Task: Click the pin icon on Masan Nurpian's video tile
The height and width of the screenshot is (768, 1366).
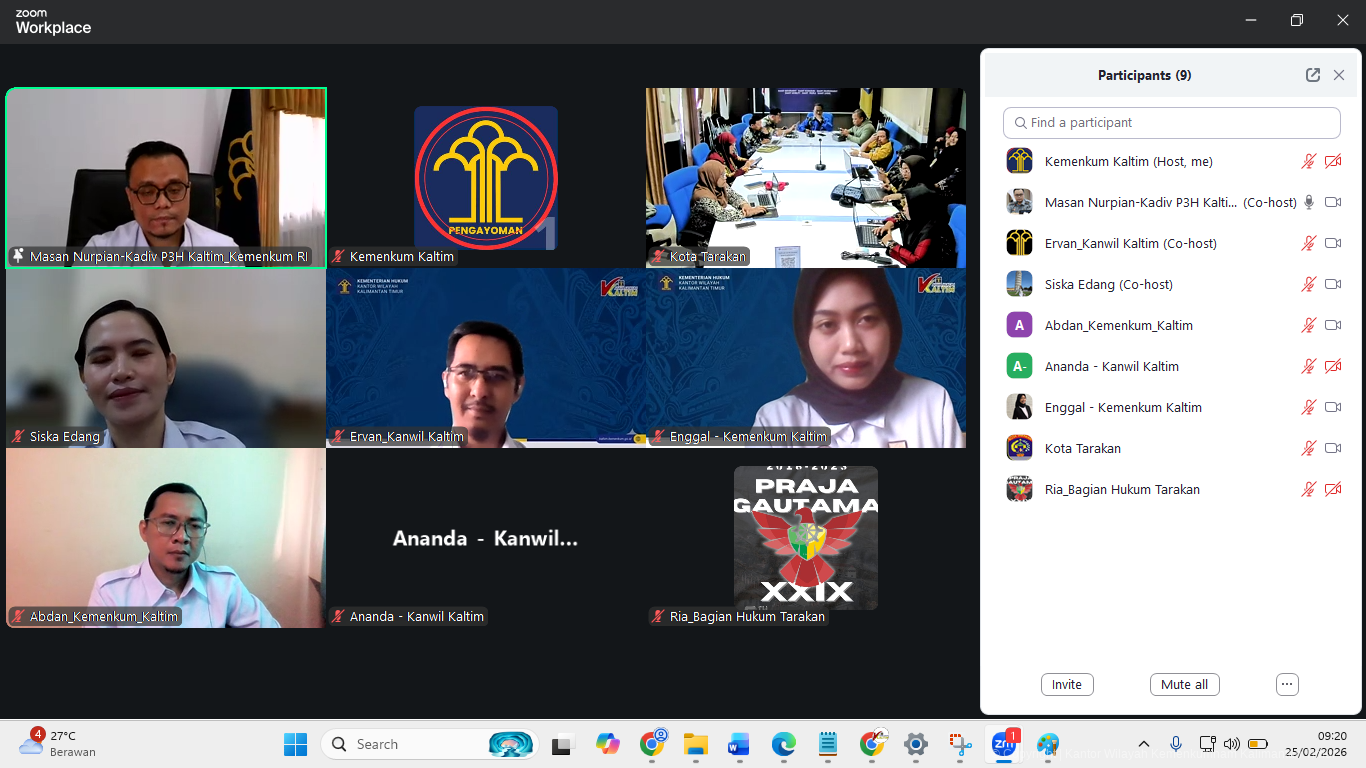Action: tap(18, 256)
